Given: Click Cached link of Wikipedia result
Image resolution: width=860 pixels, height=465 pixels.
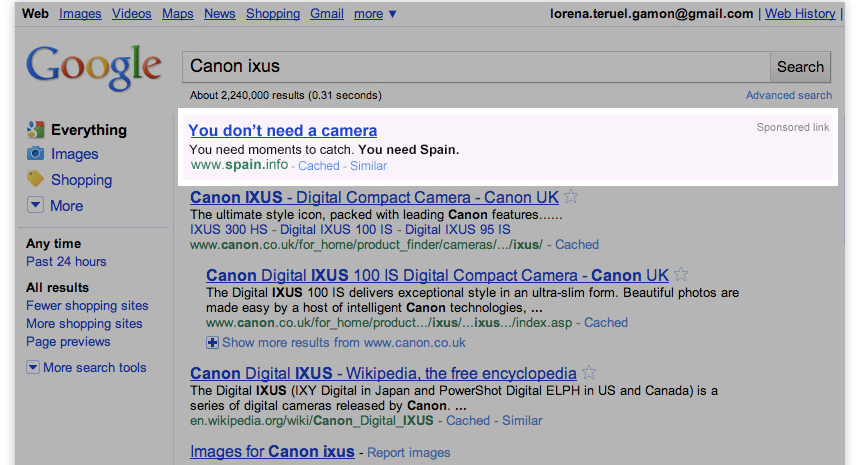Looking at the screenshot, I should pyautogui.click(x=468, y=421).
